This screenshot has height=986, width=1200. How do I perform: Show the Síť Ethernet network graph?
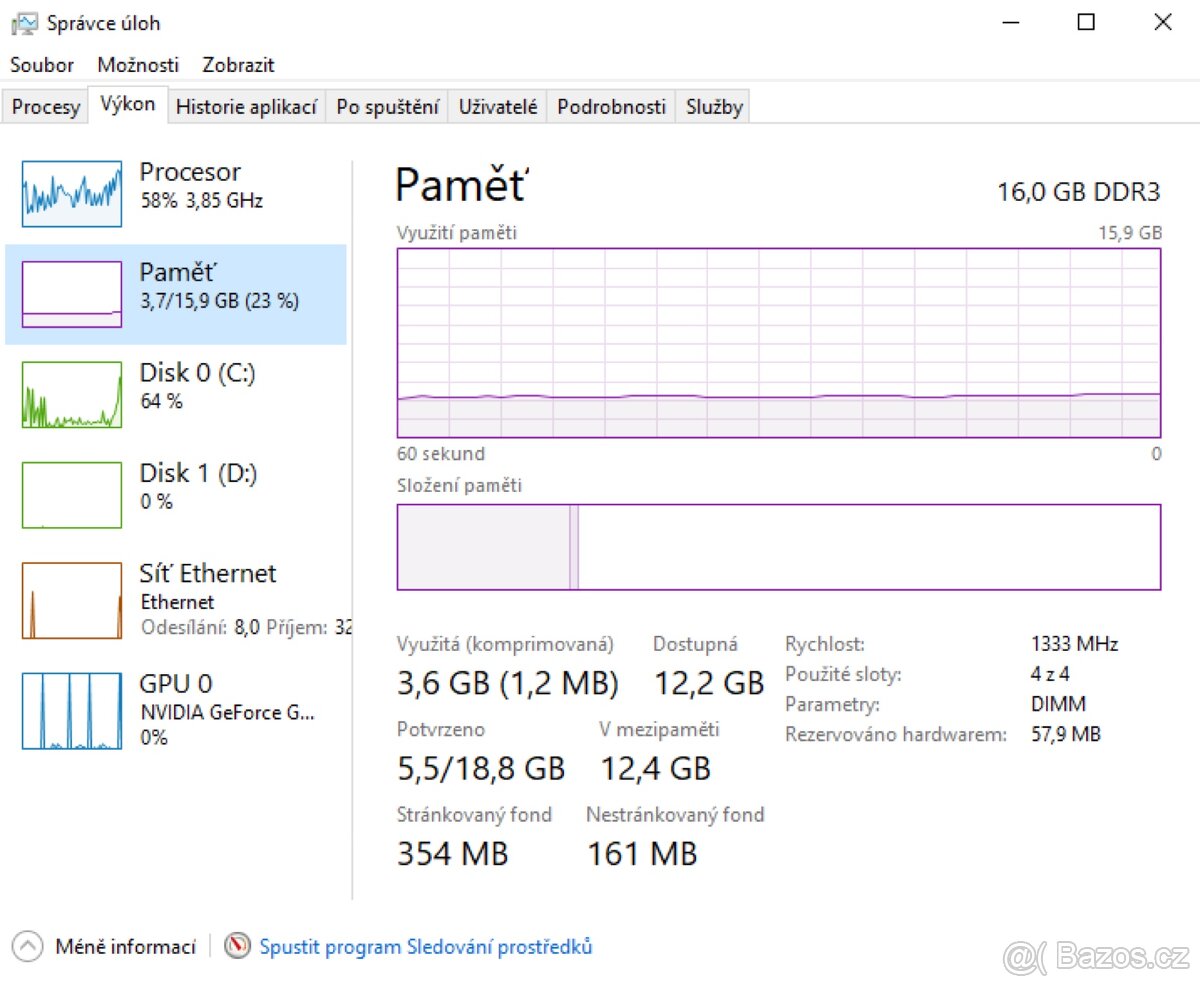click(x=72, y=600)
